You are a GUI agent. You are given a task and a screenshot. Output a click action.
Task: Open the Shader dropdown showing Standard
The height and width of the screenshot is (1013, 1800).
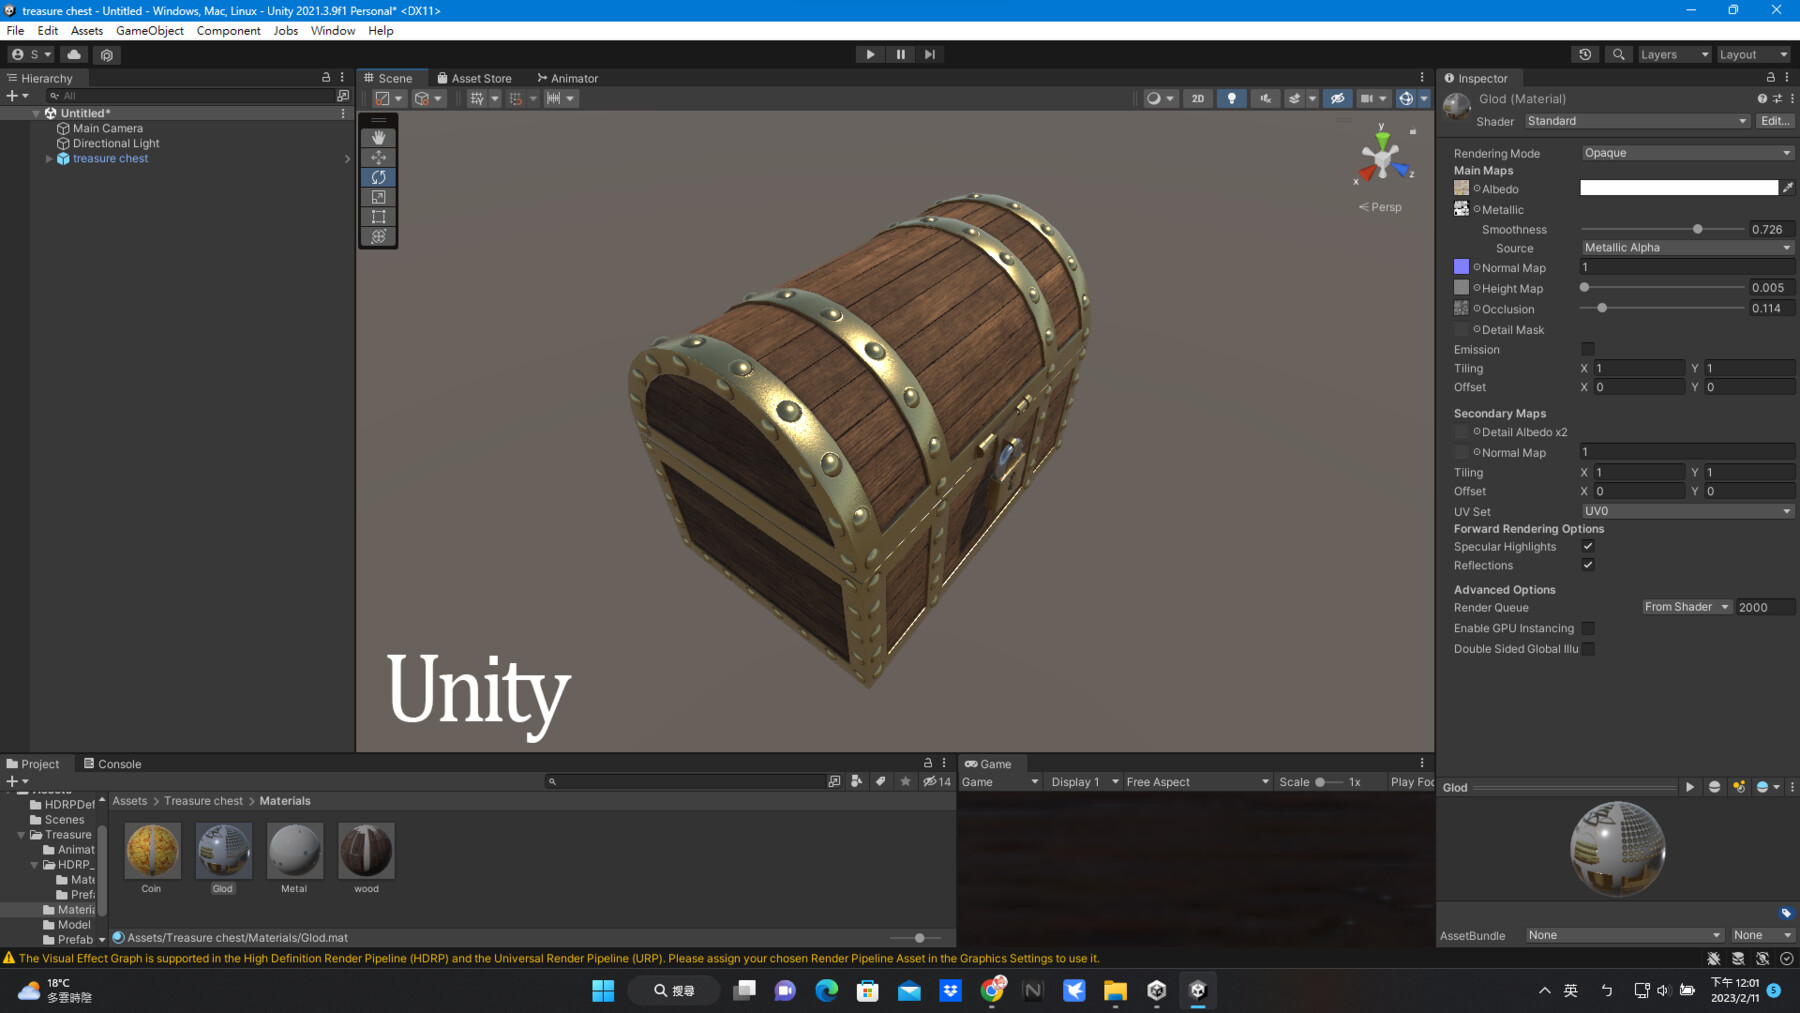[x=1636, y=120]
